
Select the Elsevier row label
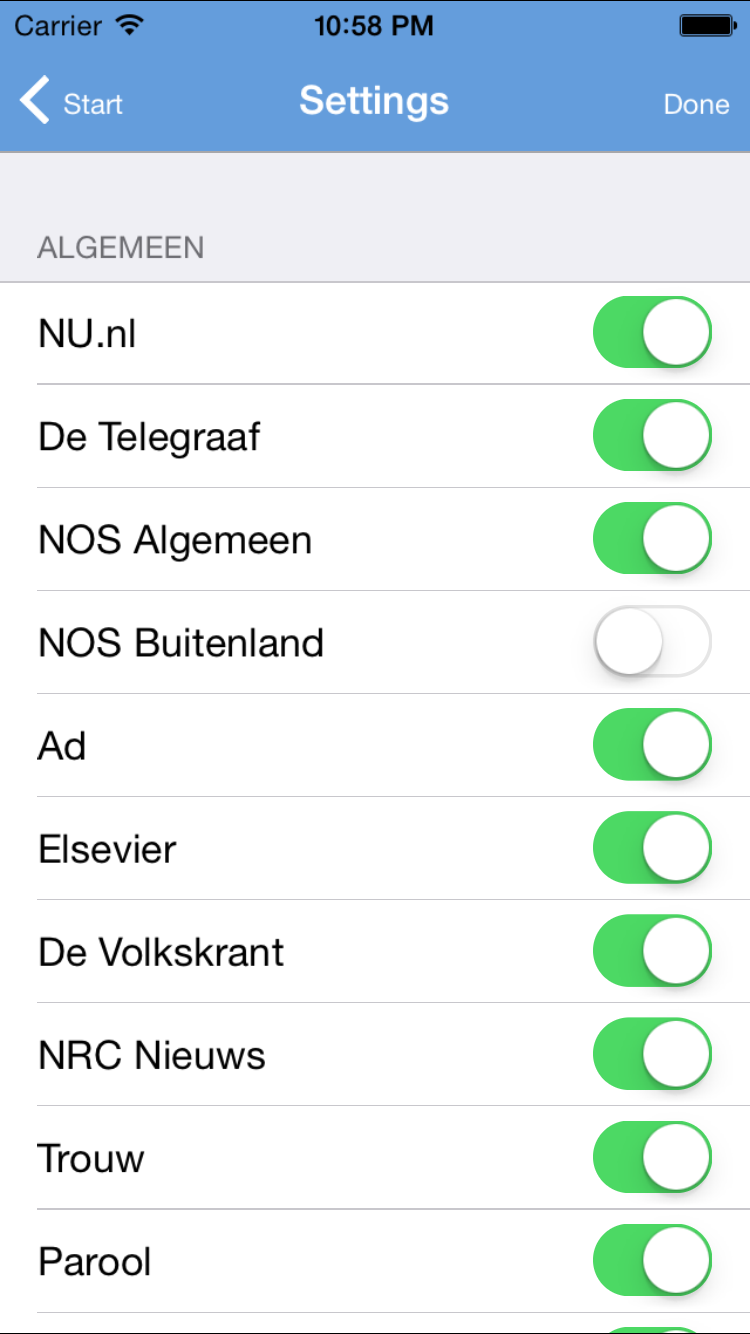pos(107,849)
